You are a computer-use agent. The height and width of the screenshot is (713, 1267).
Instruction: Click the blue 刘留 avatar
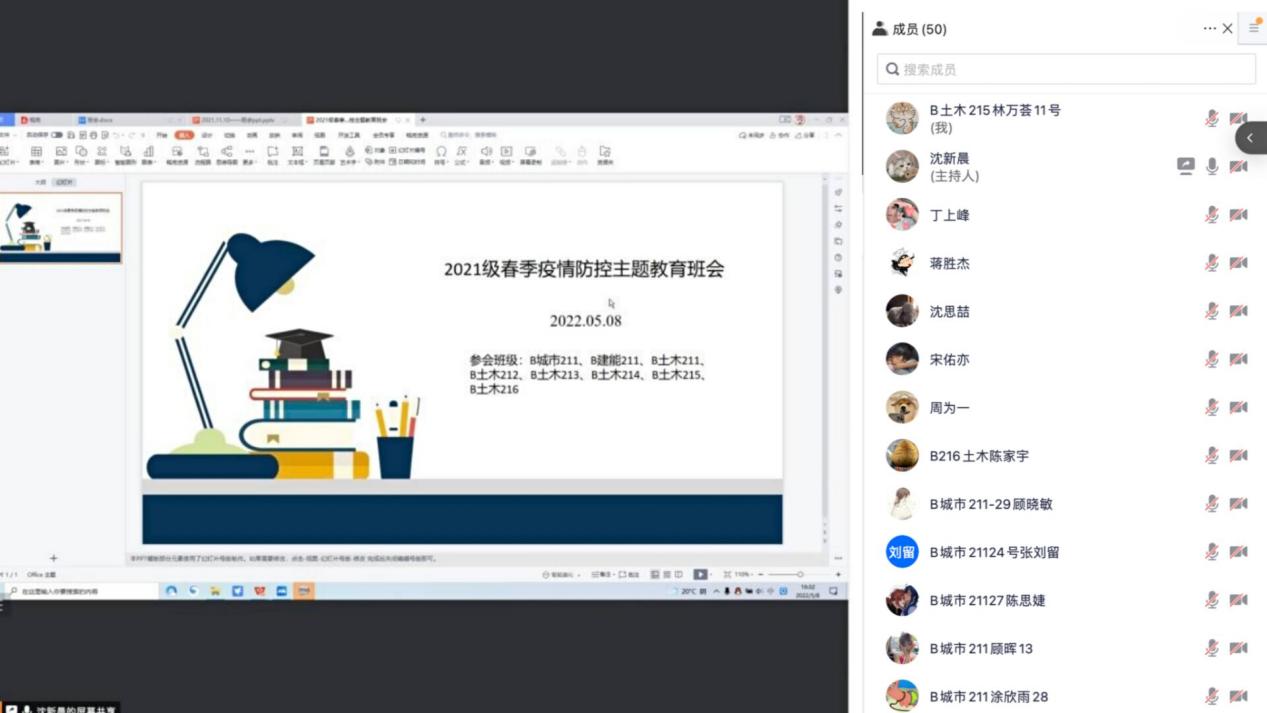click(902, 552)
